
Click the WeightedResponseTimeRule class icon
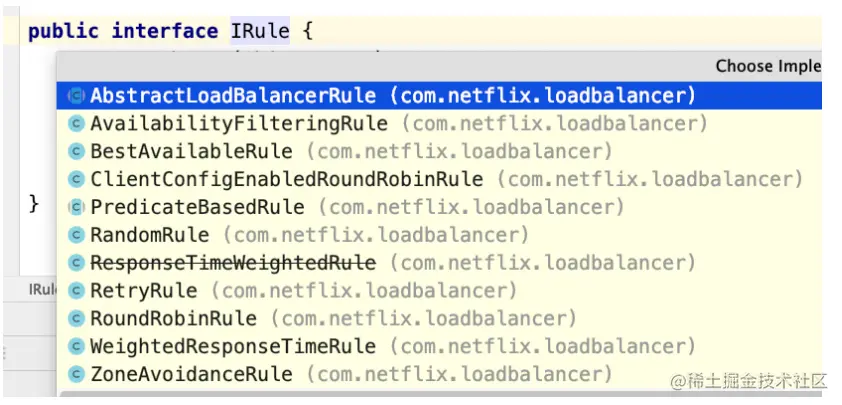[x=76, y=346]
